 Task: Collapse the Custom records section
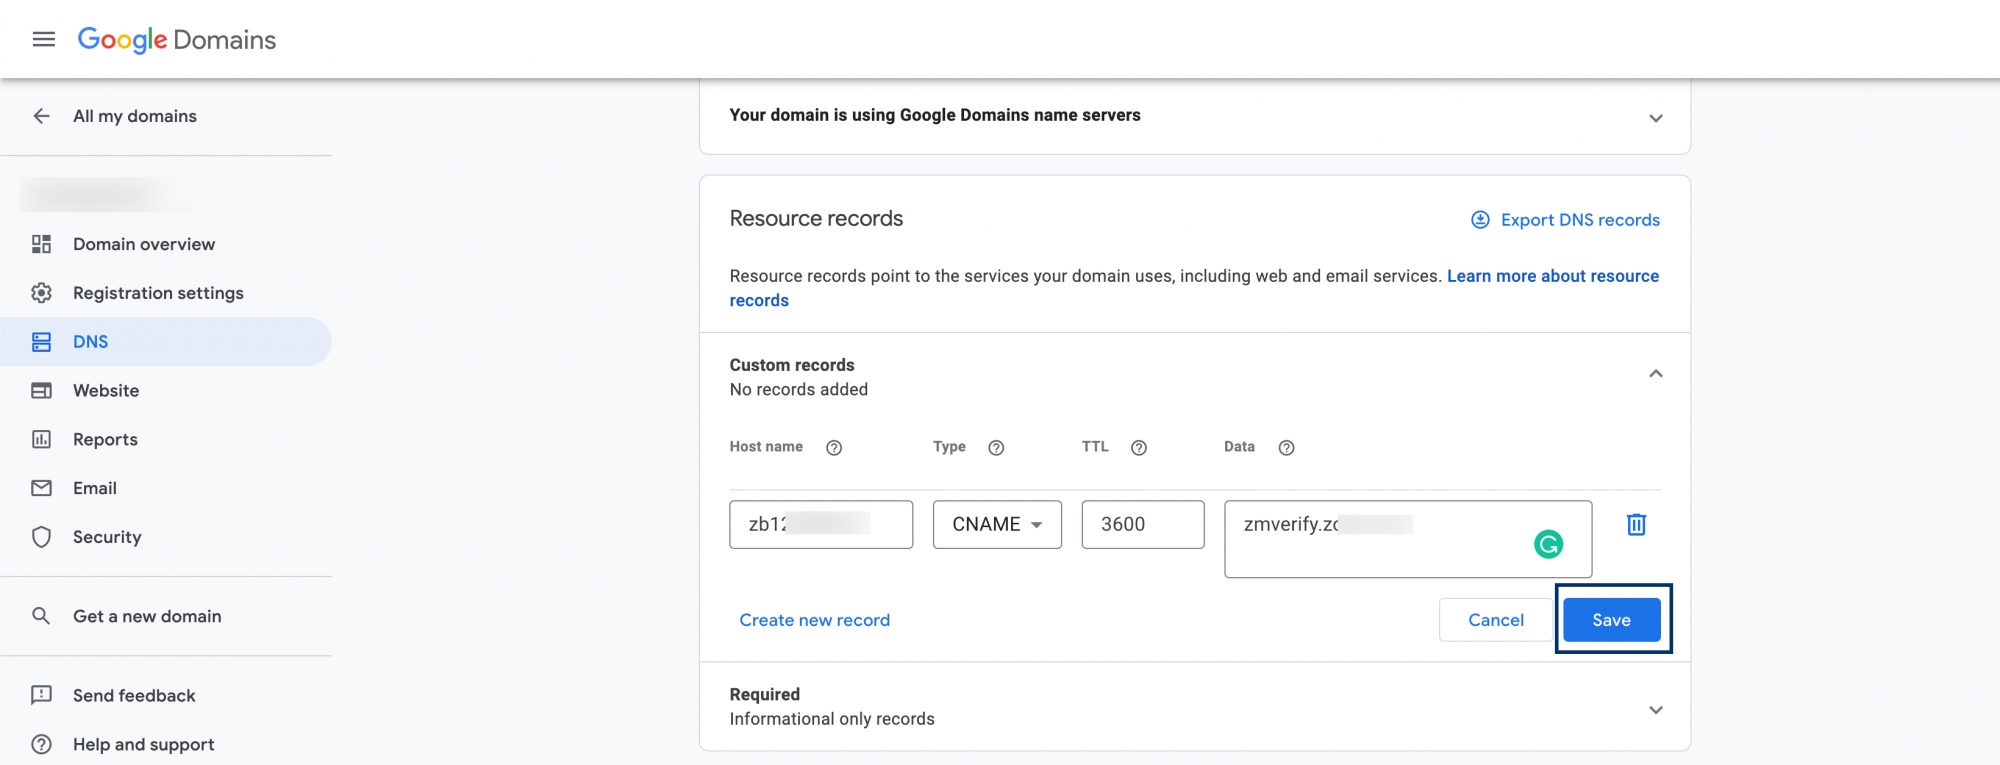point(1655,374)
